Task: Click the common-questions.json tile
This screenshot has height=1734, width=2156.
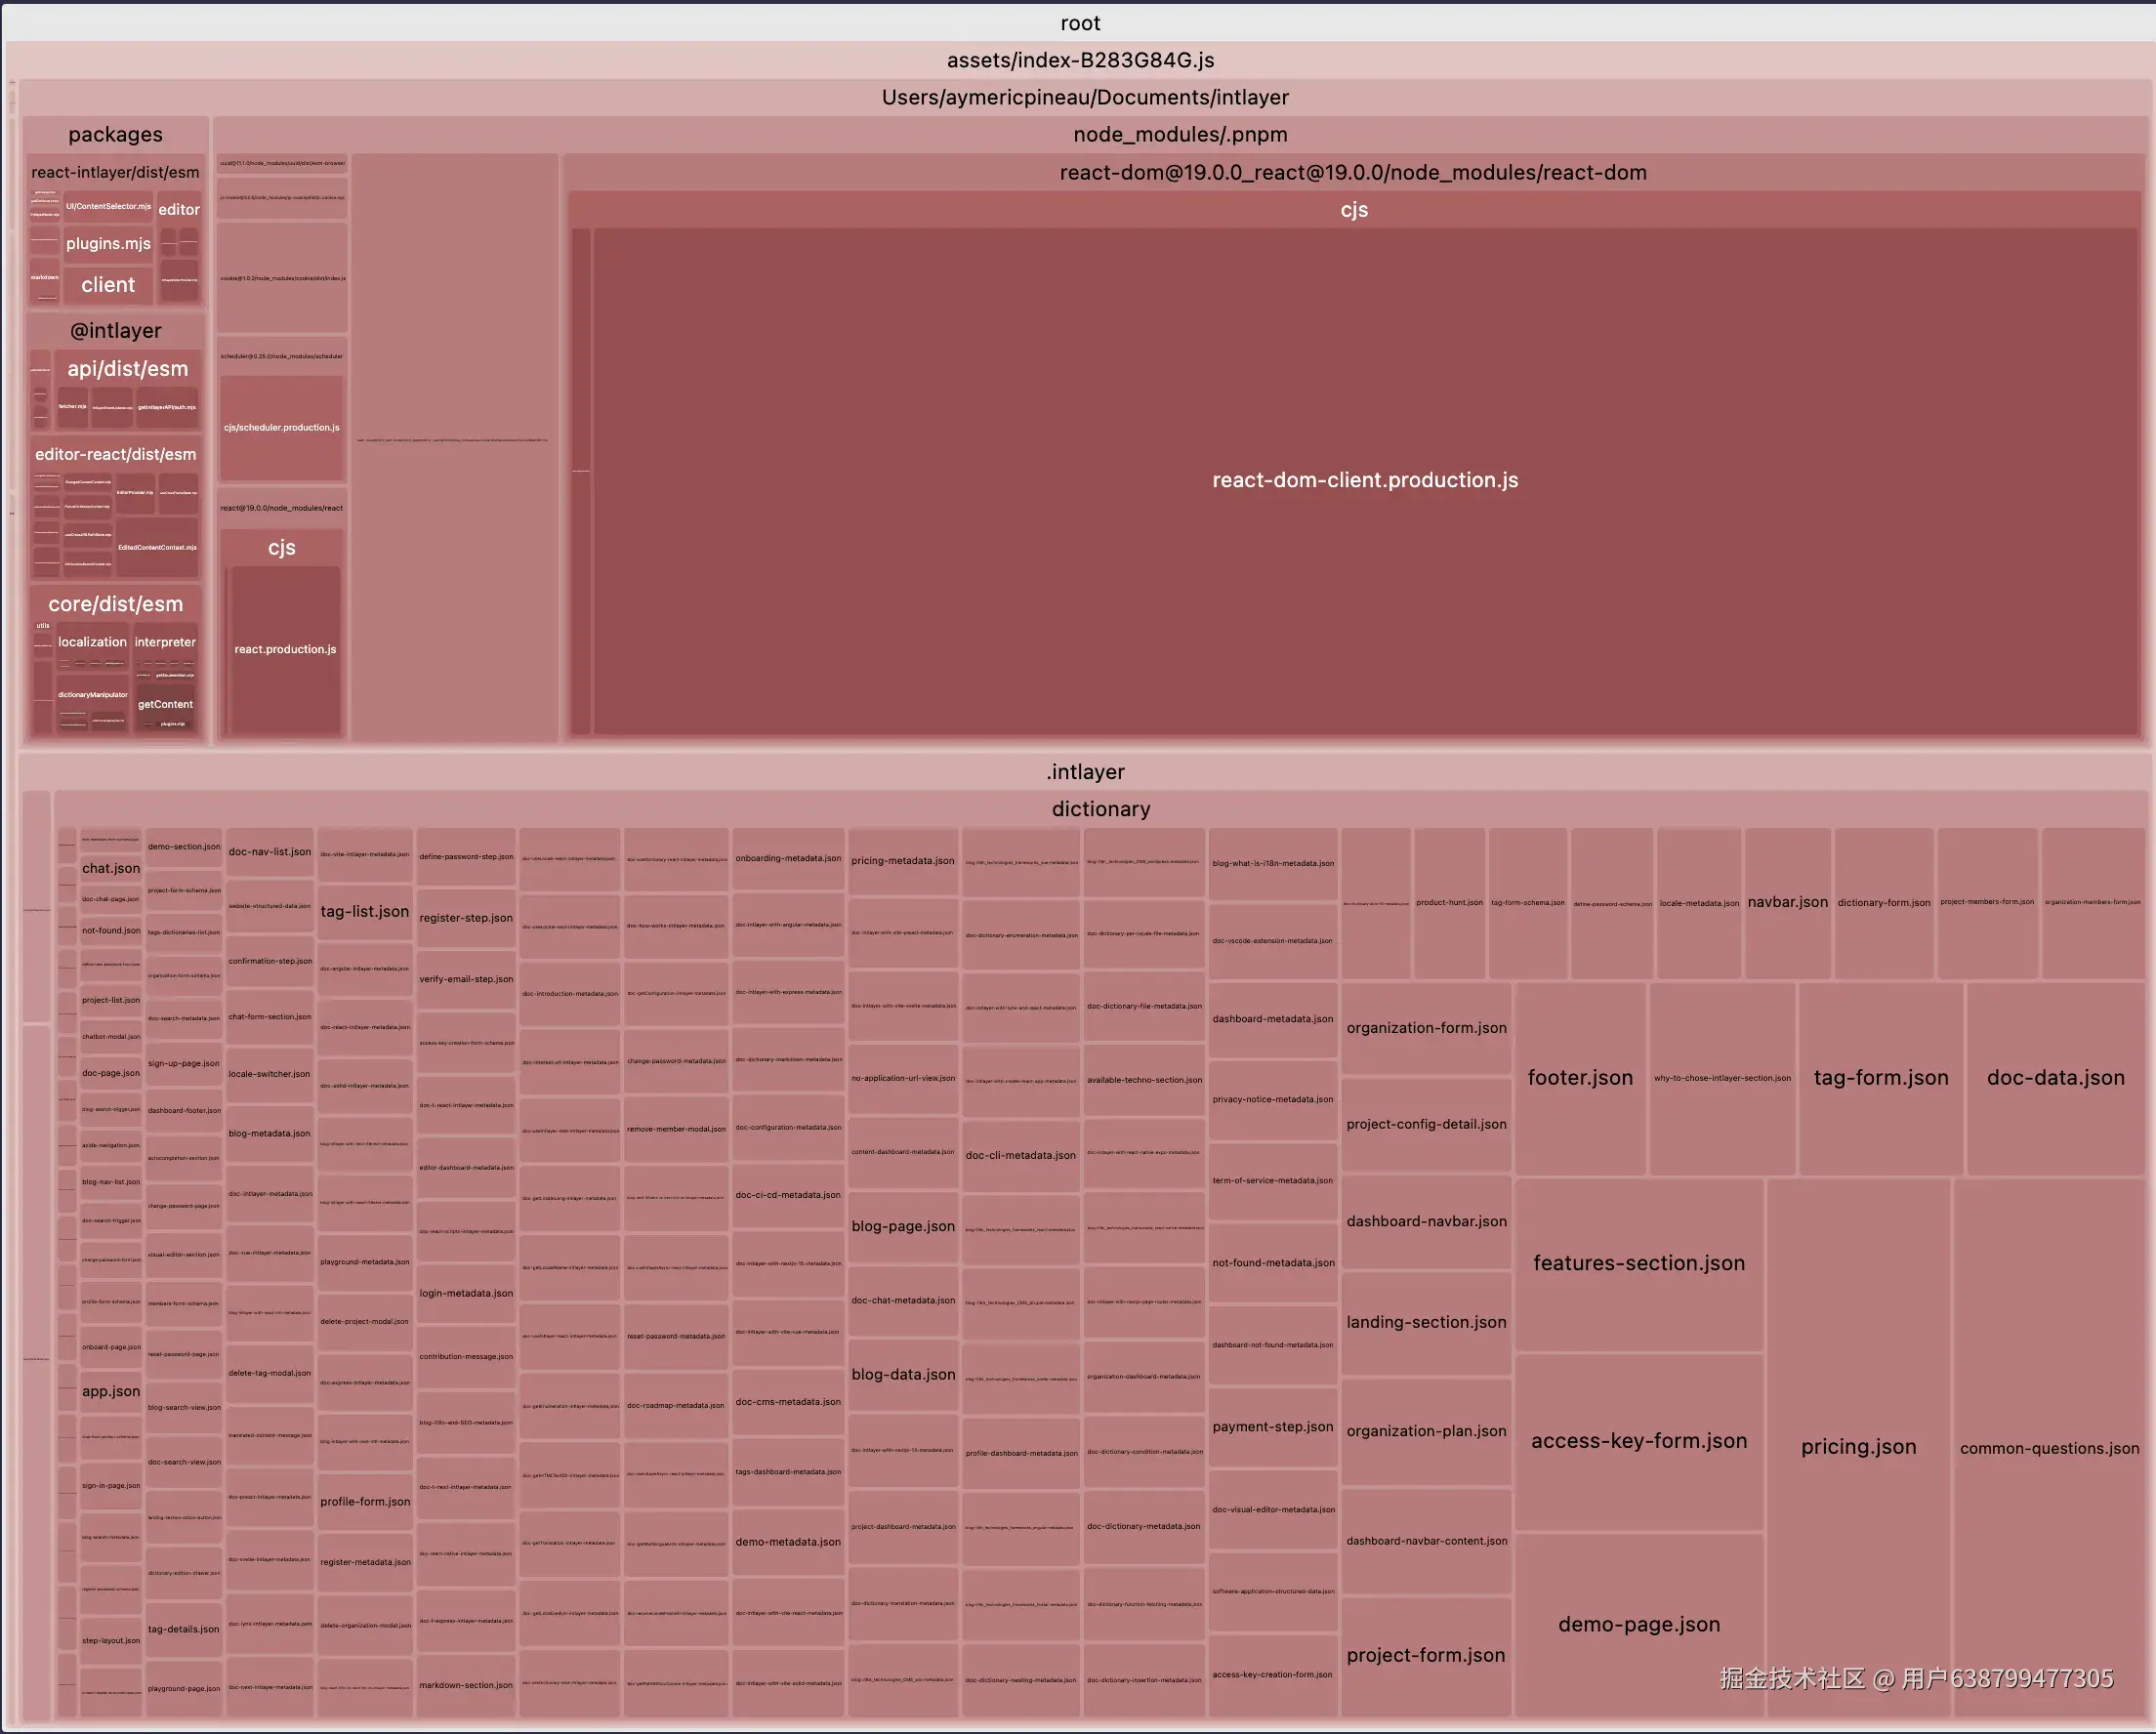Action: 2048,1447
